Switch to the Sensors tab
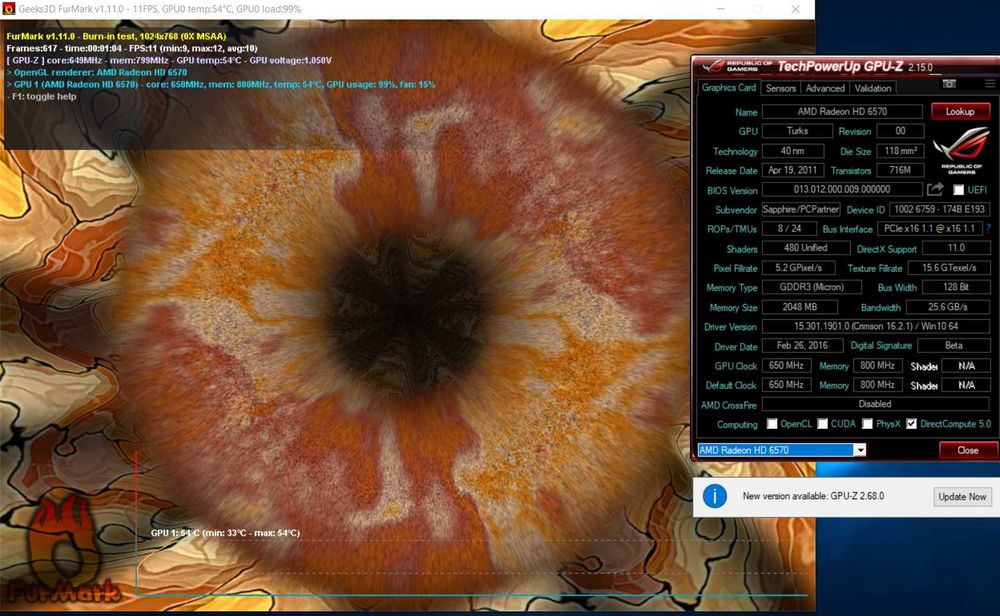 tap(781, 88)
